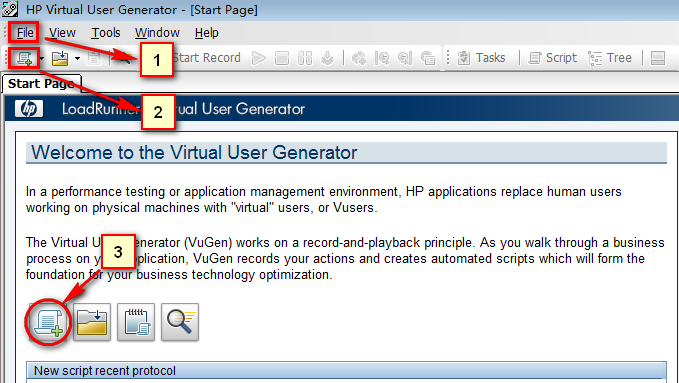Viewport: 679px width, 383px height.
Task: Click the Stop square toolbar icon
Action: coord(282,58)
